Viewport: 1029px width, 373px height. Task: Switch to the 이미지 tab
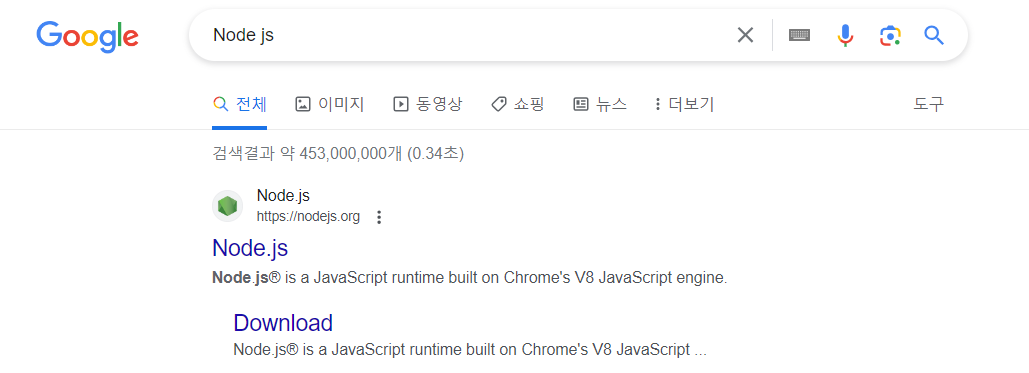(x=329, y=104)
